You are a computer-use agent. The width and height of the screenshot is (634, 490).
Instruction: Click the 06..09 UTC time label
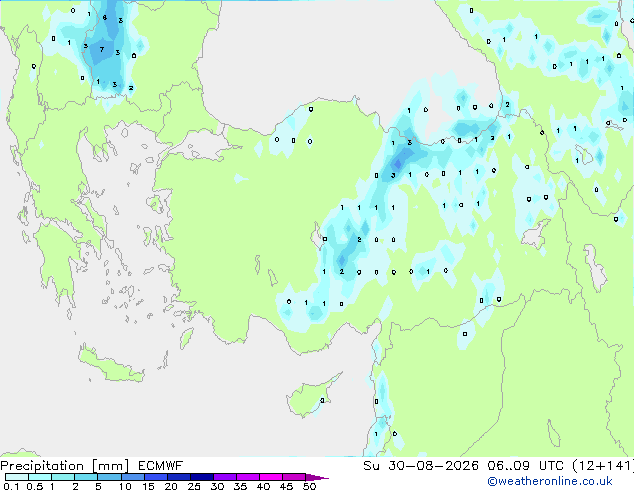525,466
